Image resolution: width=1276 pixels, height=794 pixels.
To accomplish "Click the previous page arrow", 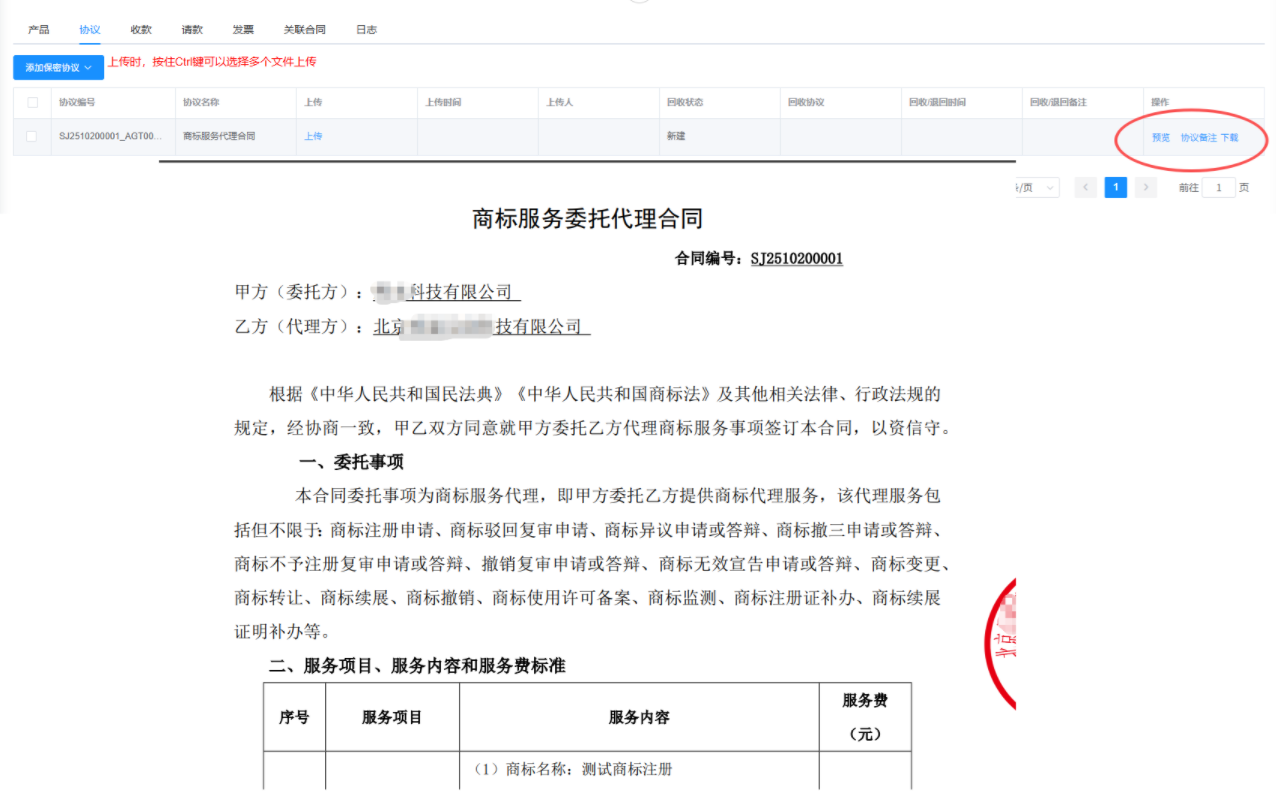I will coord(1085,187).
